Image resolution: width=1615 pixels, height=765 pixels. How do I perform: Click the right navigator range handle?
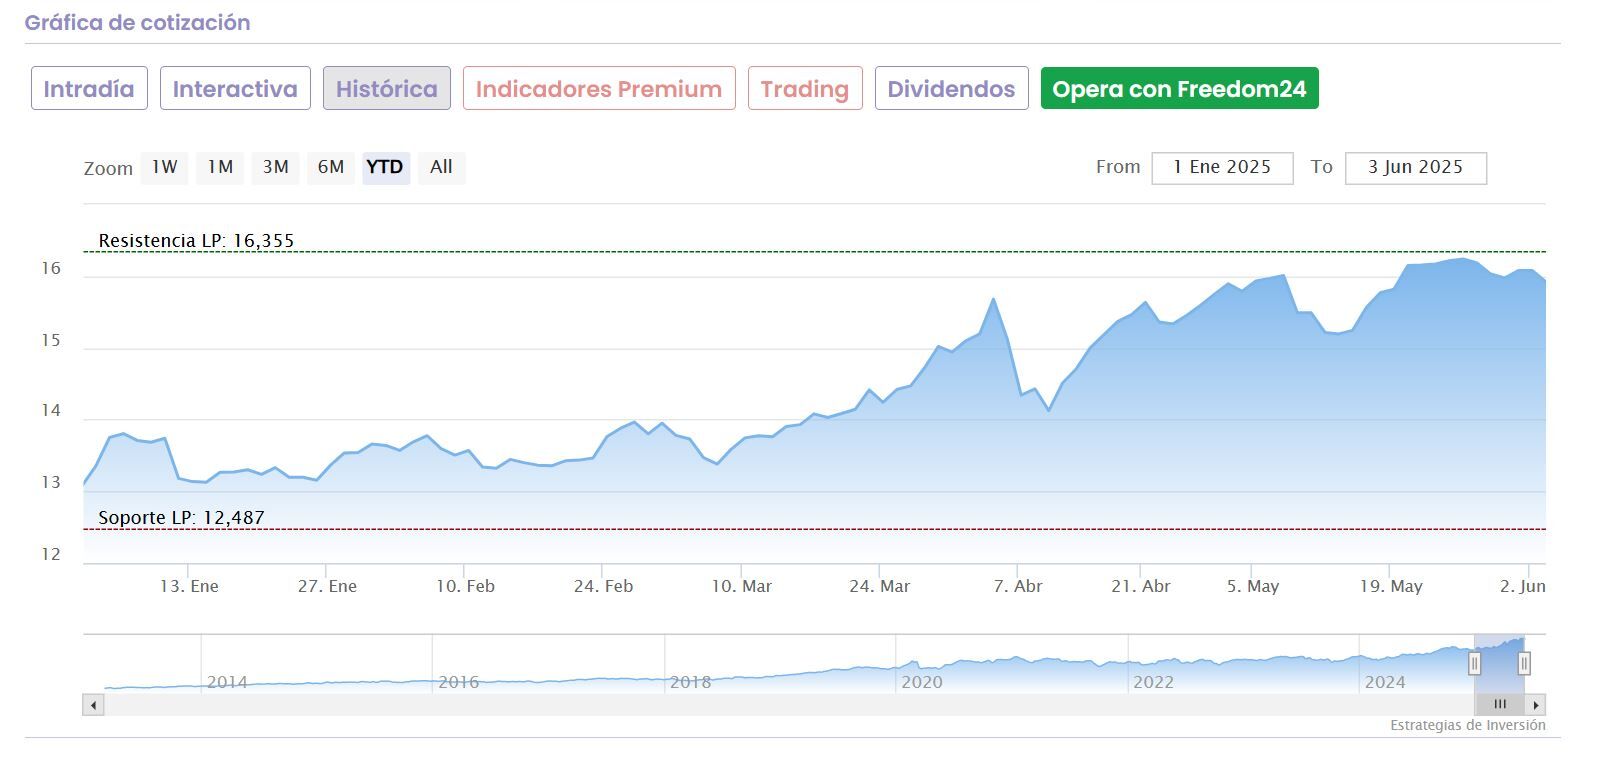1524,663
